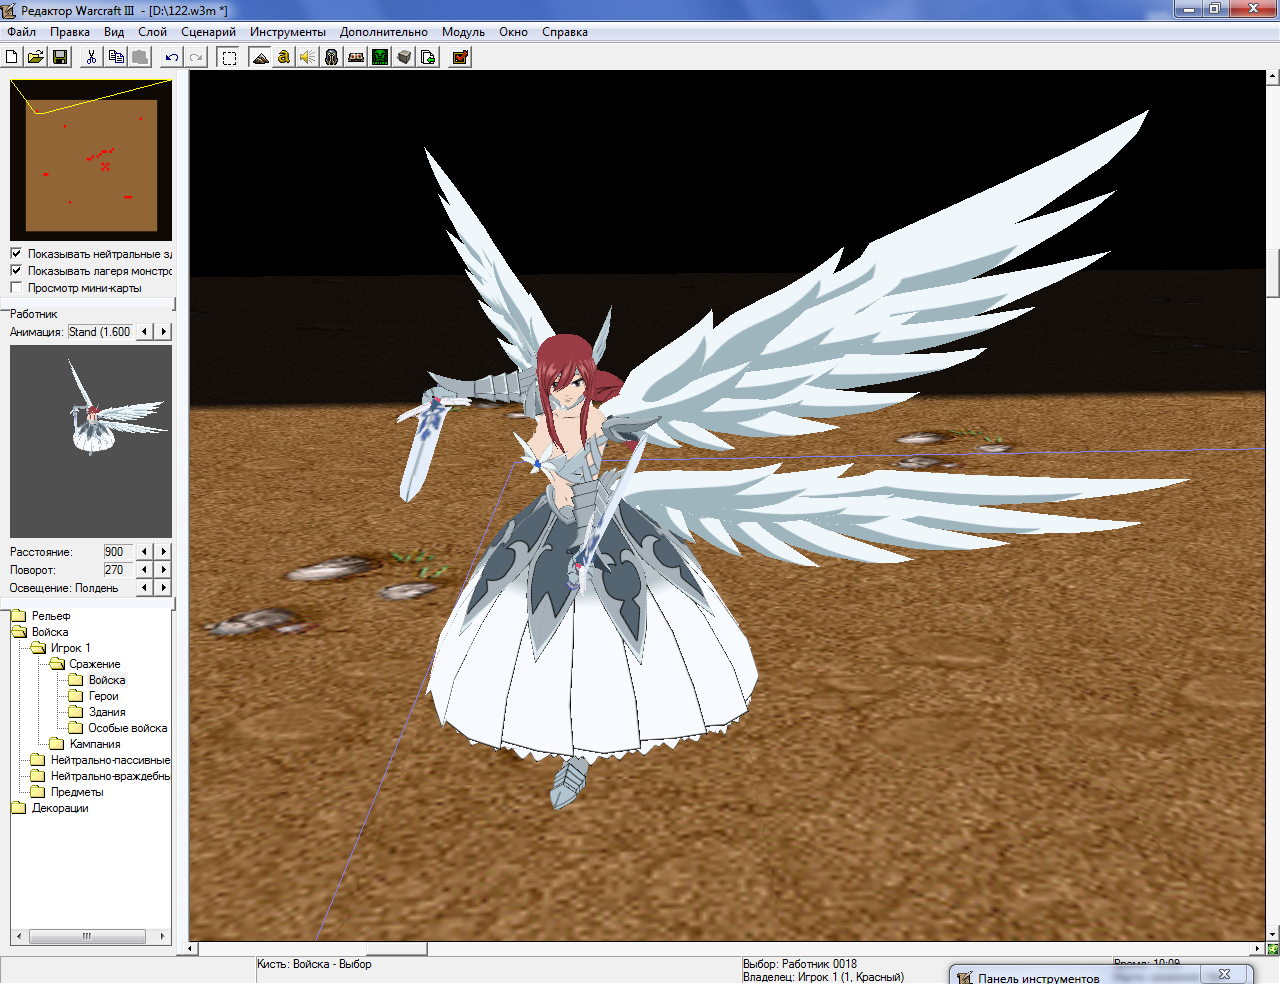Open the Trigger editor letter 'a' icon
Screen dimensions: 1280x984
tap(284, 57)
